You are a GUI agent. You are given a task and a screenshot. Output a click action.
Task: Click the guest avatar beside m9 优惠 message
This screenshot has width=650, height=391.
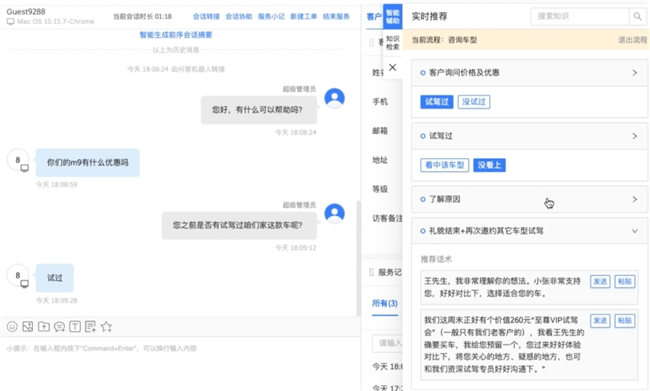tap(18, 160)
